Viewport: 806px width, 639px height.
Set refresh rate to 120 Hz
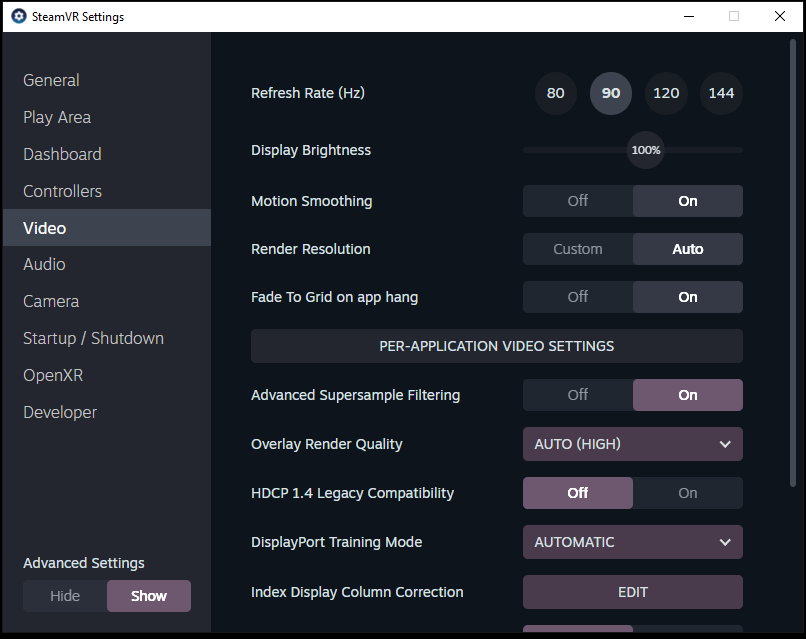pos(666,93)
